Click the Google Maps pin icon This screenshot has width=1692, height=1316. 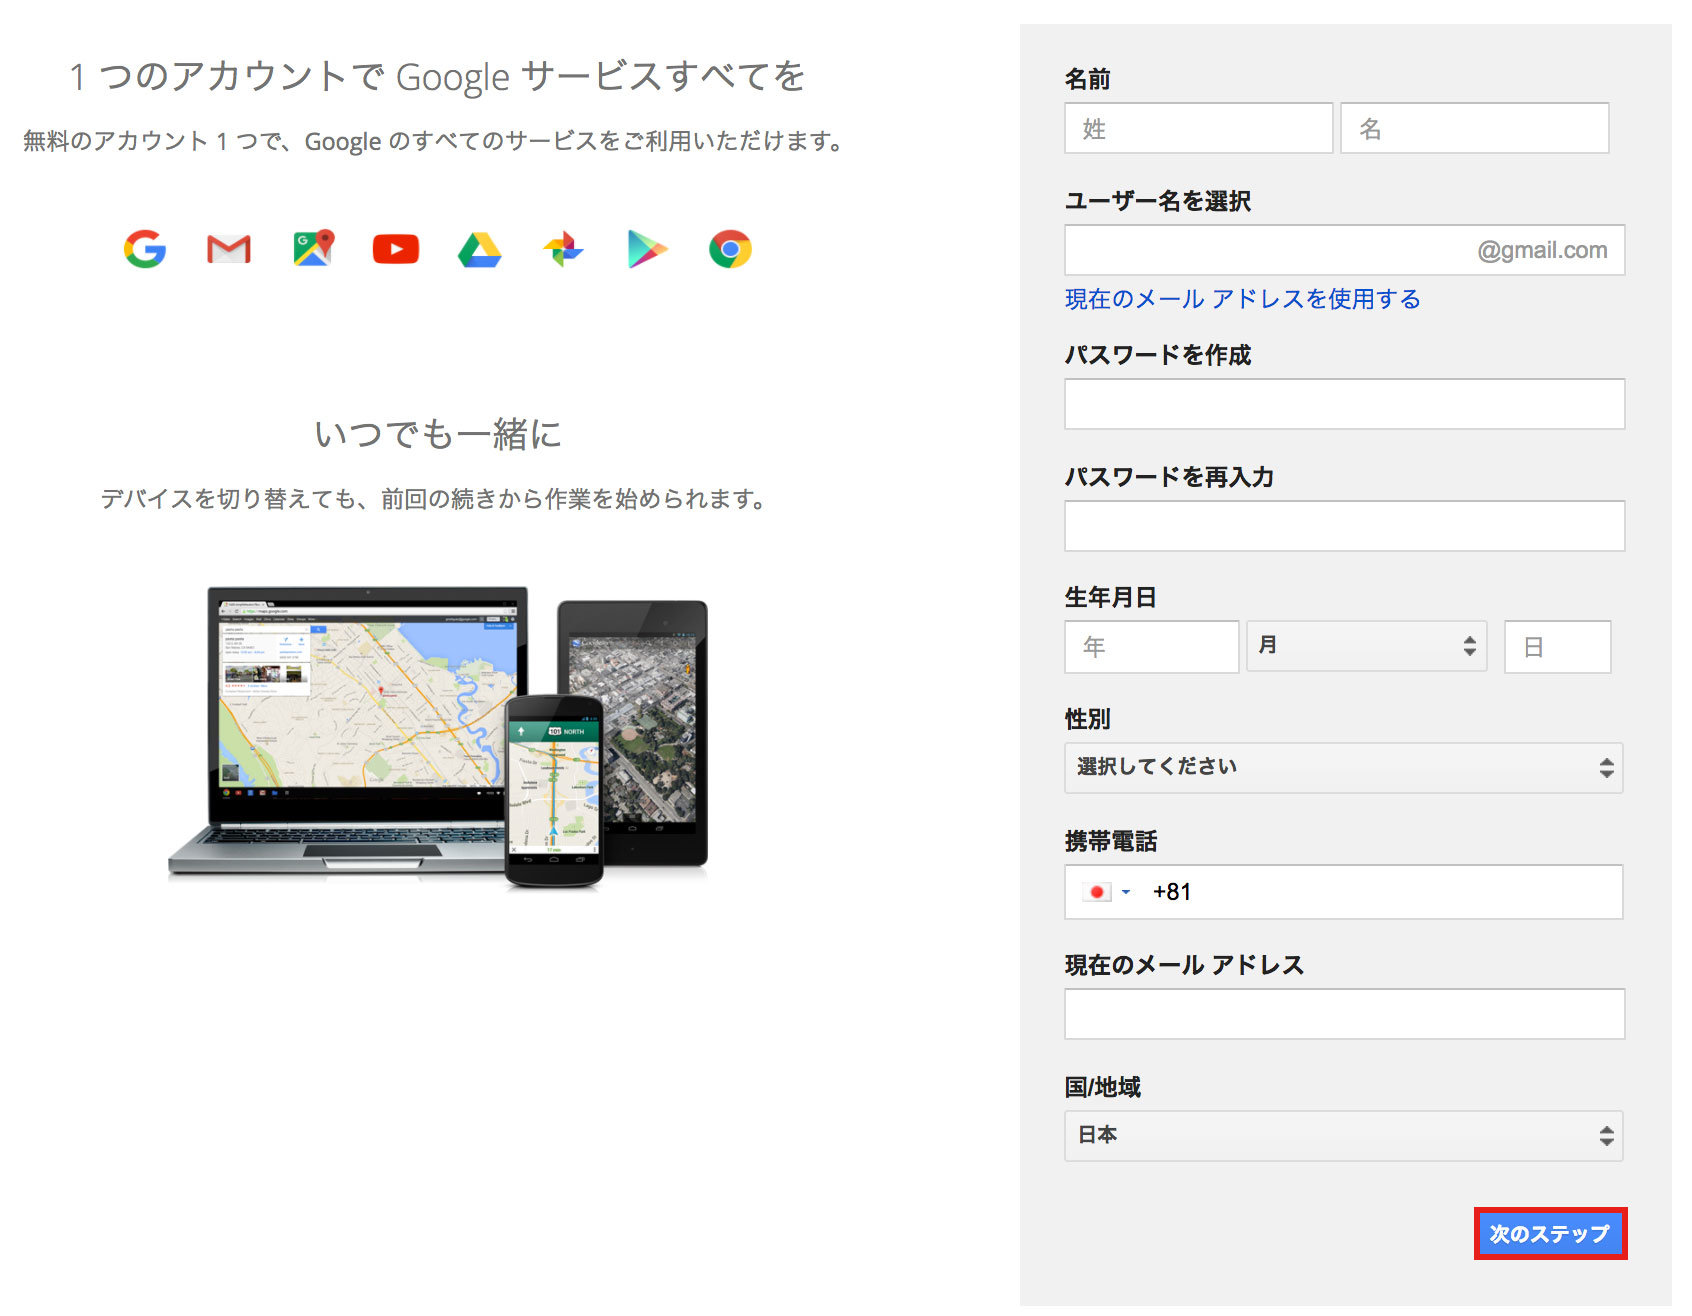(x=313, y=249)
